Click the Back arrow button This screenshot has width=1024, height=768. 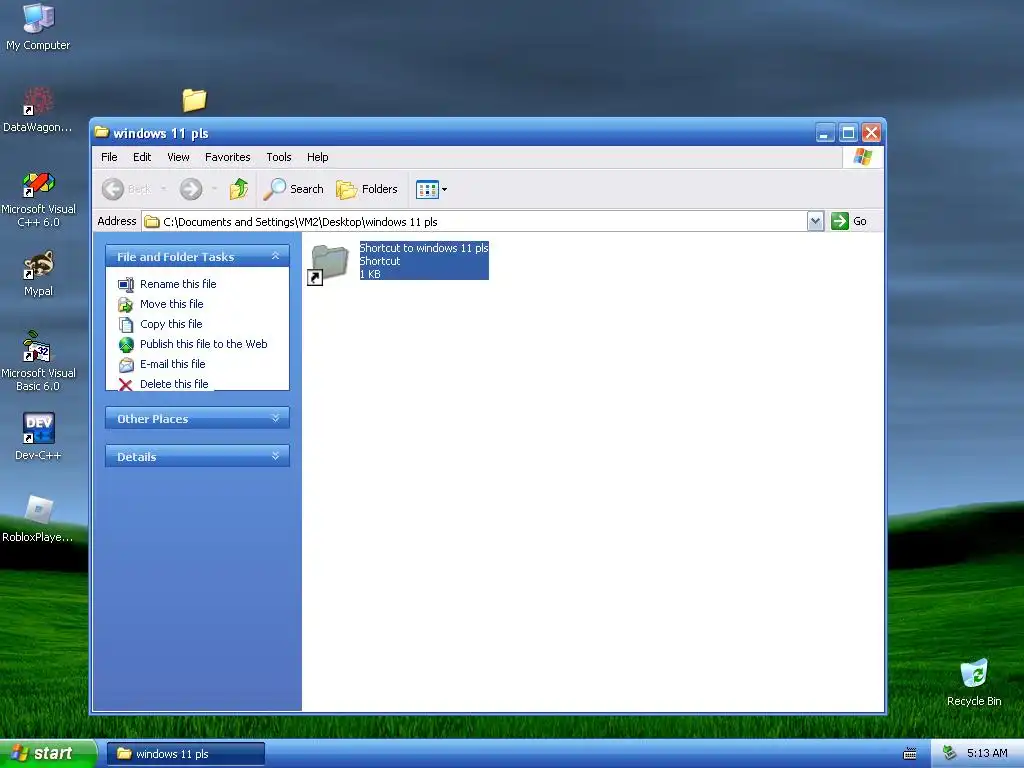tap(127, 189)
